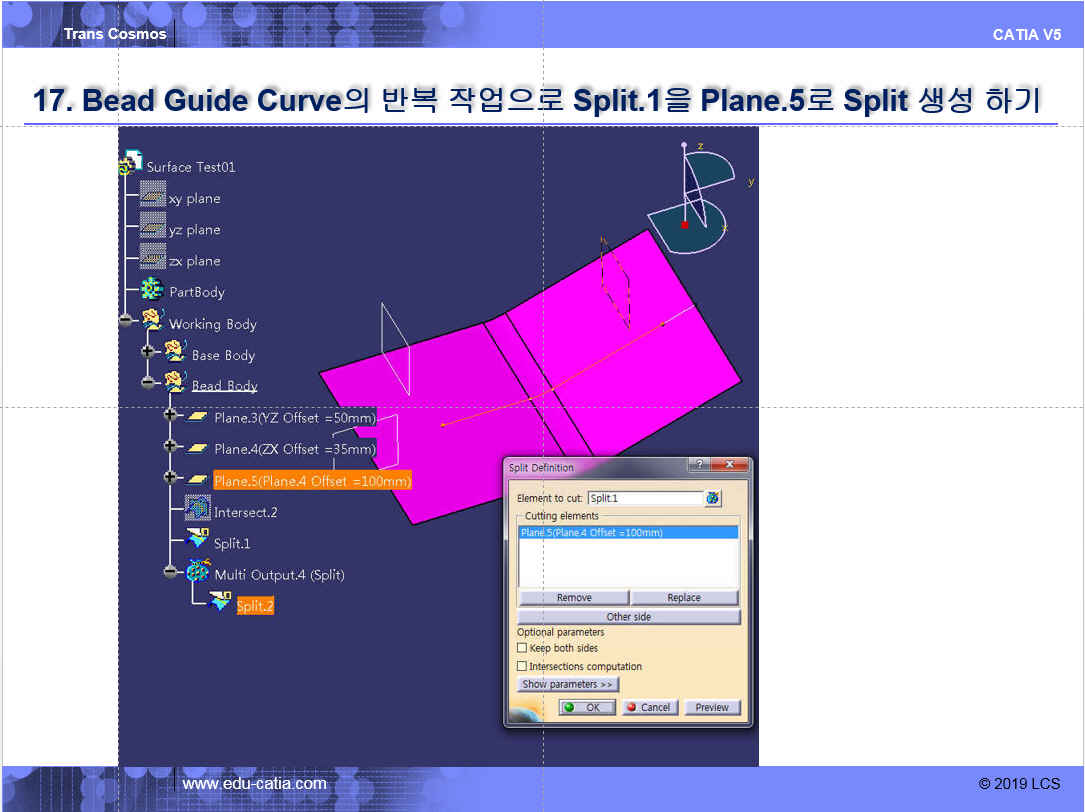Enable Intersections computation checkbox
Viewport: 1085px width, 812px height.
[x=522, y=666]
